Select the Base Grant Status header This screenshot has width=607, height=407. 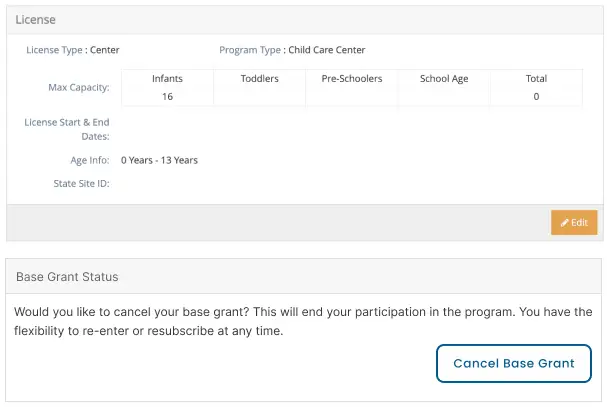click(x=304, y=276)
